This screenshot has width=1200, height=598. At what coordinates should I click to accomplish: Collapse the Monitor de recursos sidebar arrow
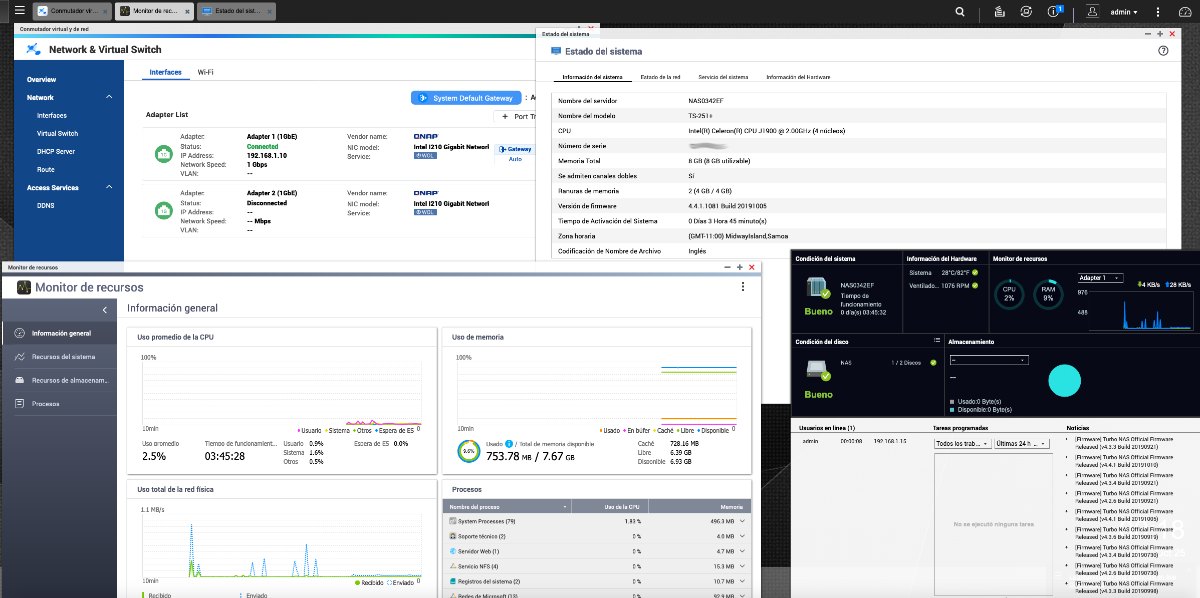(105, 311)
